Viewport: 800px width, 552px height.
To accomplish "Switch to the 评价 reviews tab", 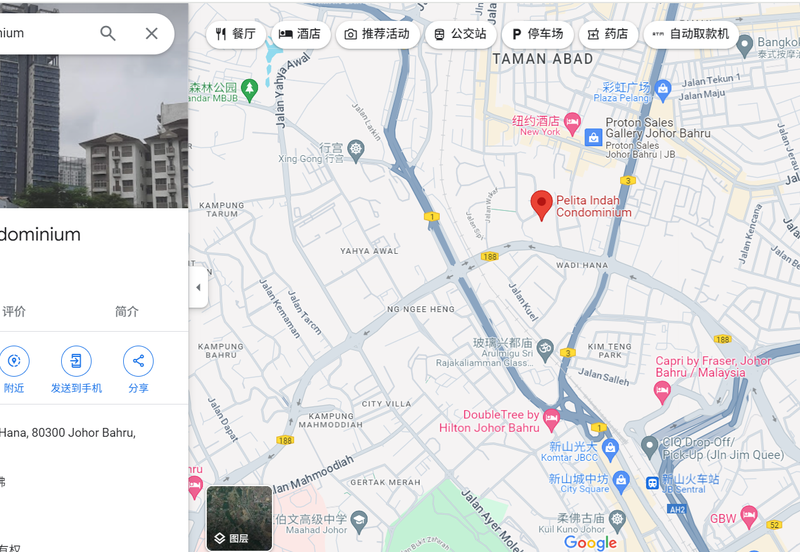I will [x=14, y=311].
